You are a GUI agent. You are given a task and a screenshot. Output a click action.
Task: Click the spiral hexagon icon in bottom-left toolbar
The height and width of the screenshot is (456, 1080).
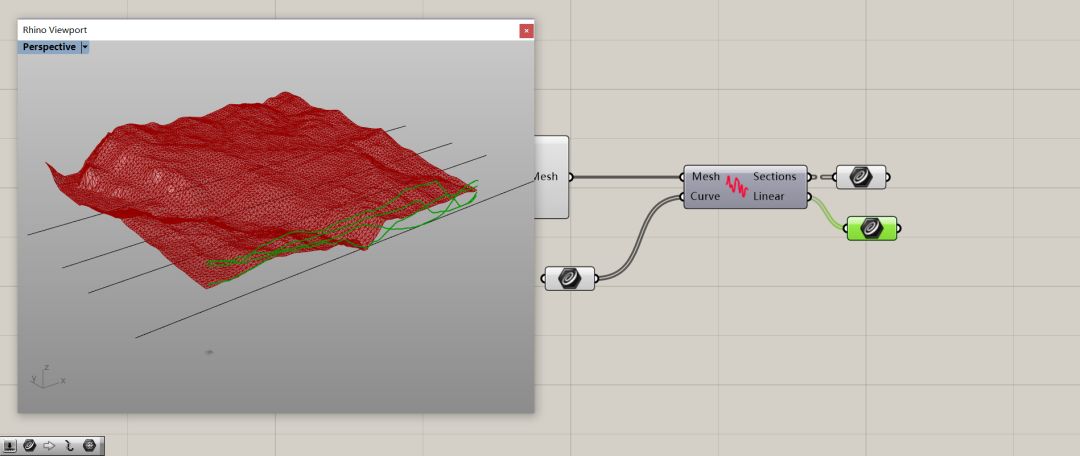(29, 446)
